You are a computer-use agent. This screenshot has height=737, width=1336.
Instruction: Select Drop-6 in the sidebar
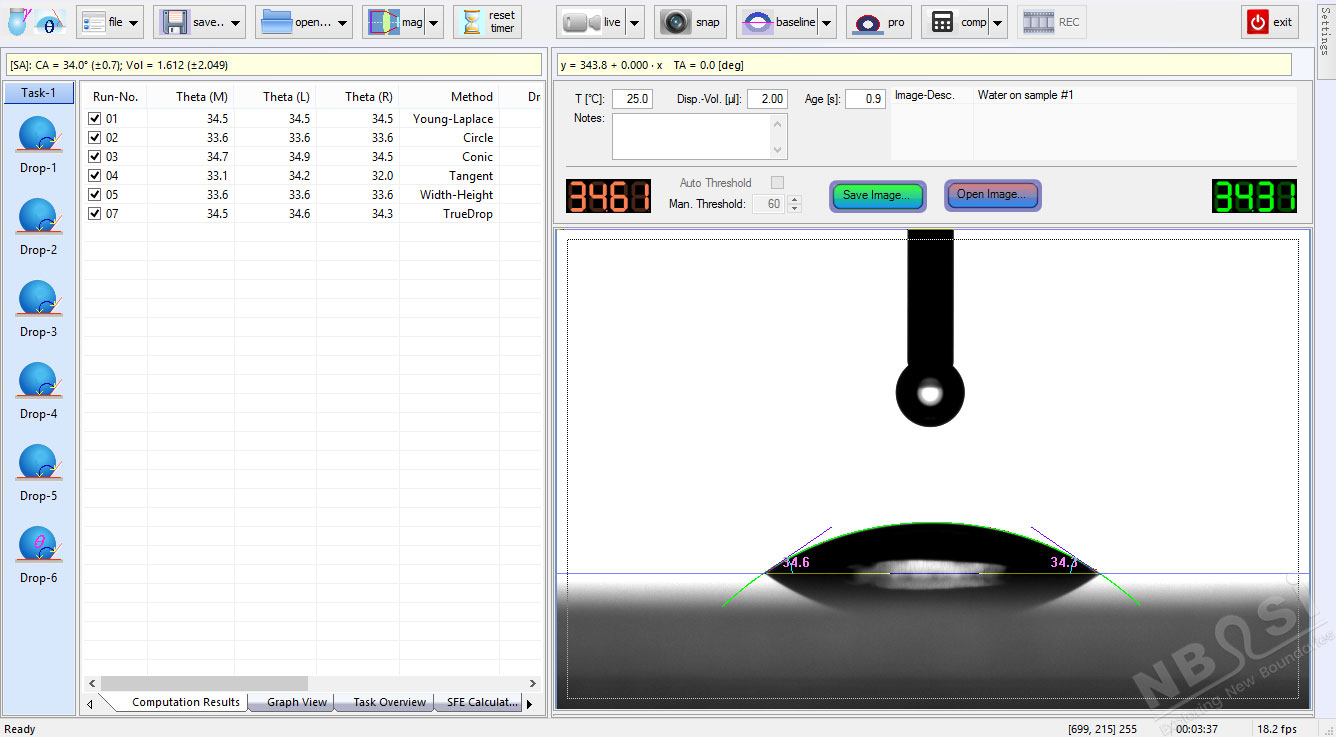(38, 551)
